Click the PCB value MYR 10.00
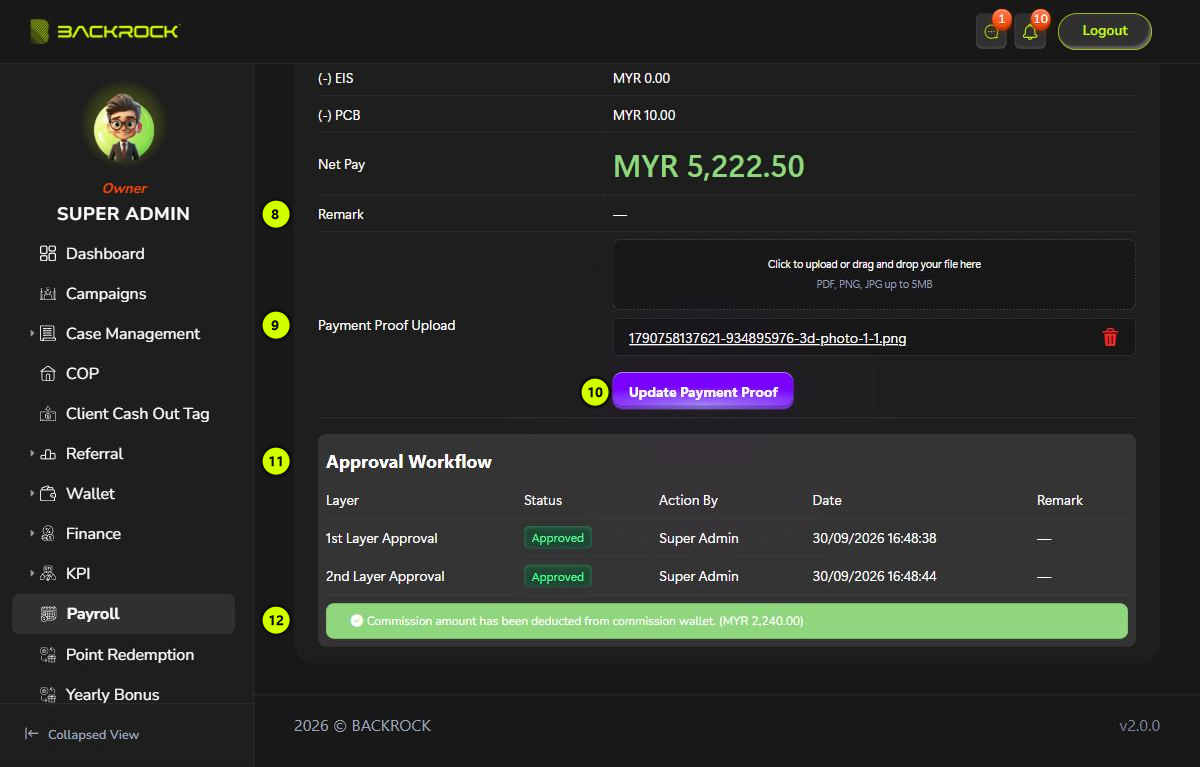 coord(644,115)
